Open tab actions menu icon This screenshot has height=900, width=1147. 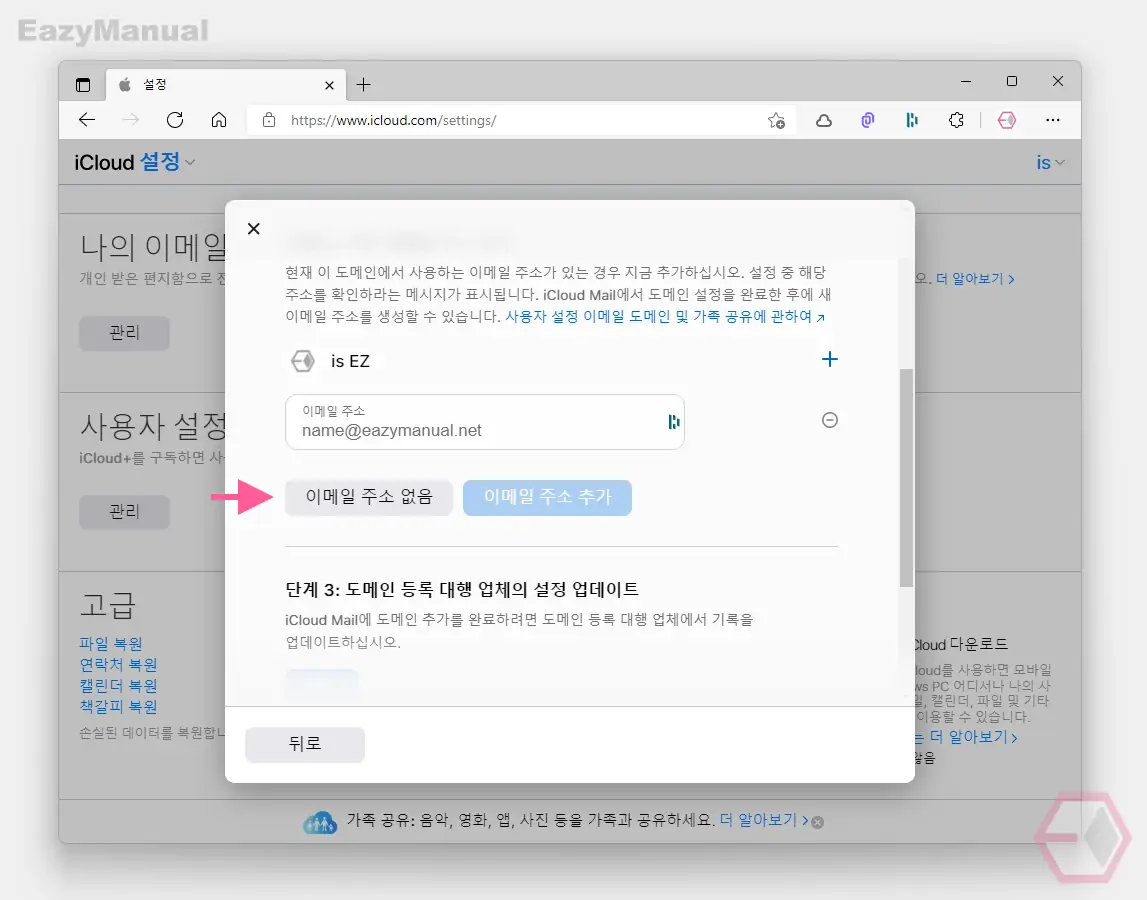tap(83, 85)
